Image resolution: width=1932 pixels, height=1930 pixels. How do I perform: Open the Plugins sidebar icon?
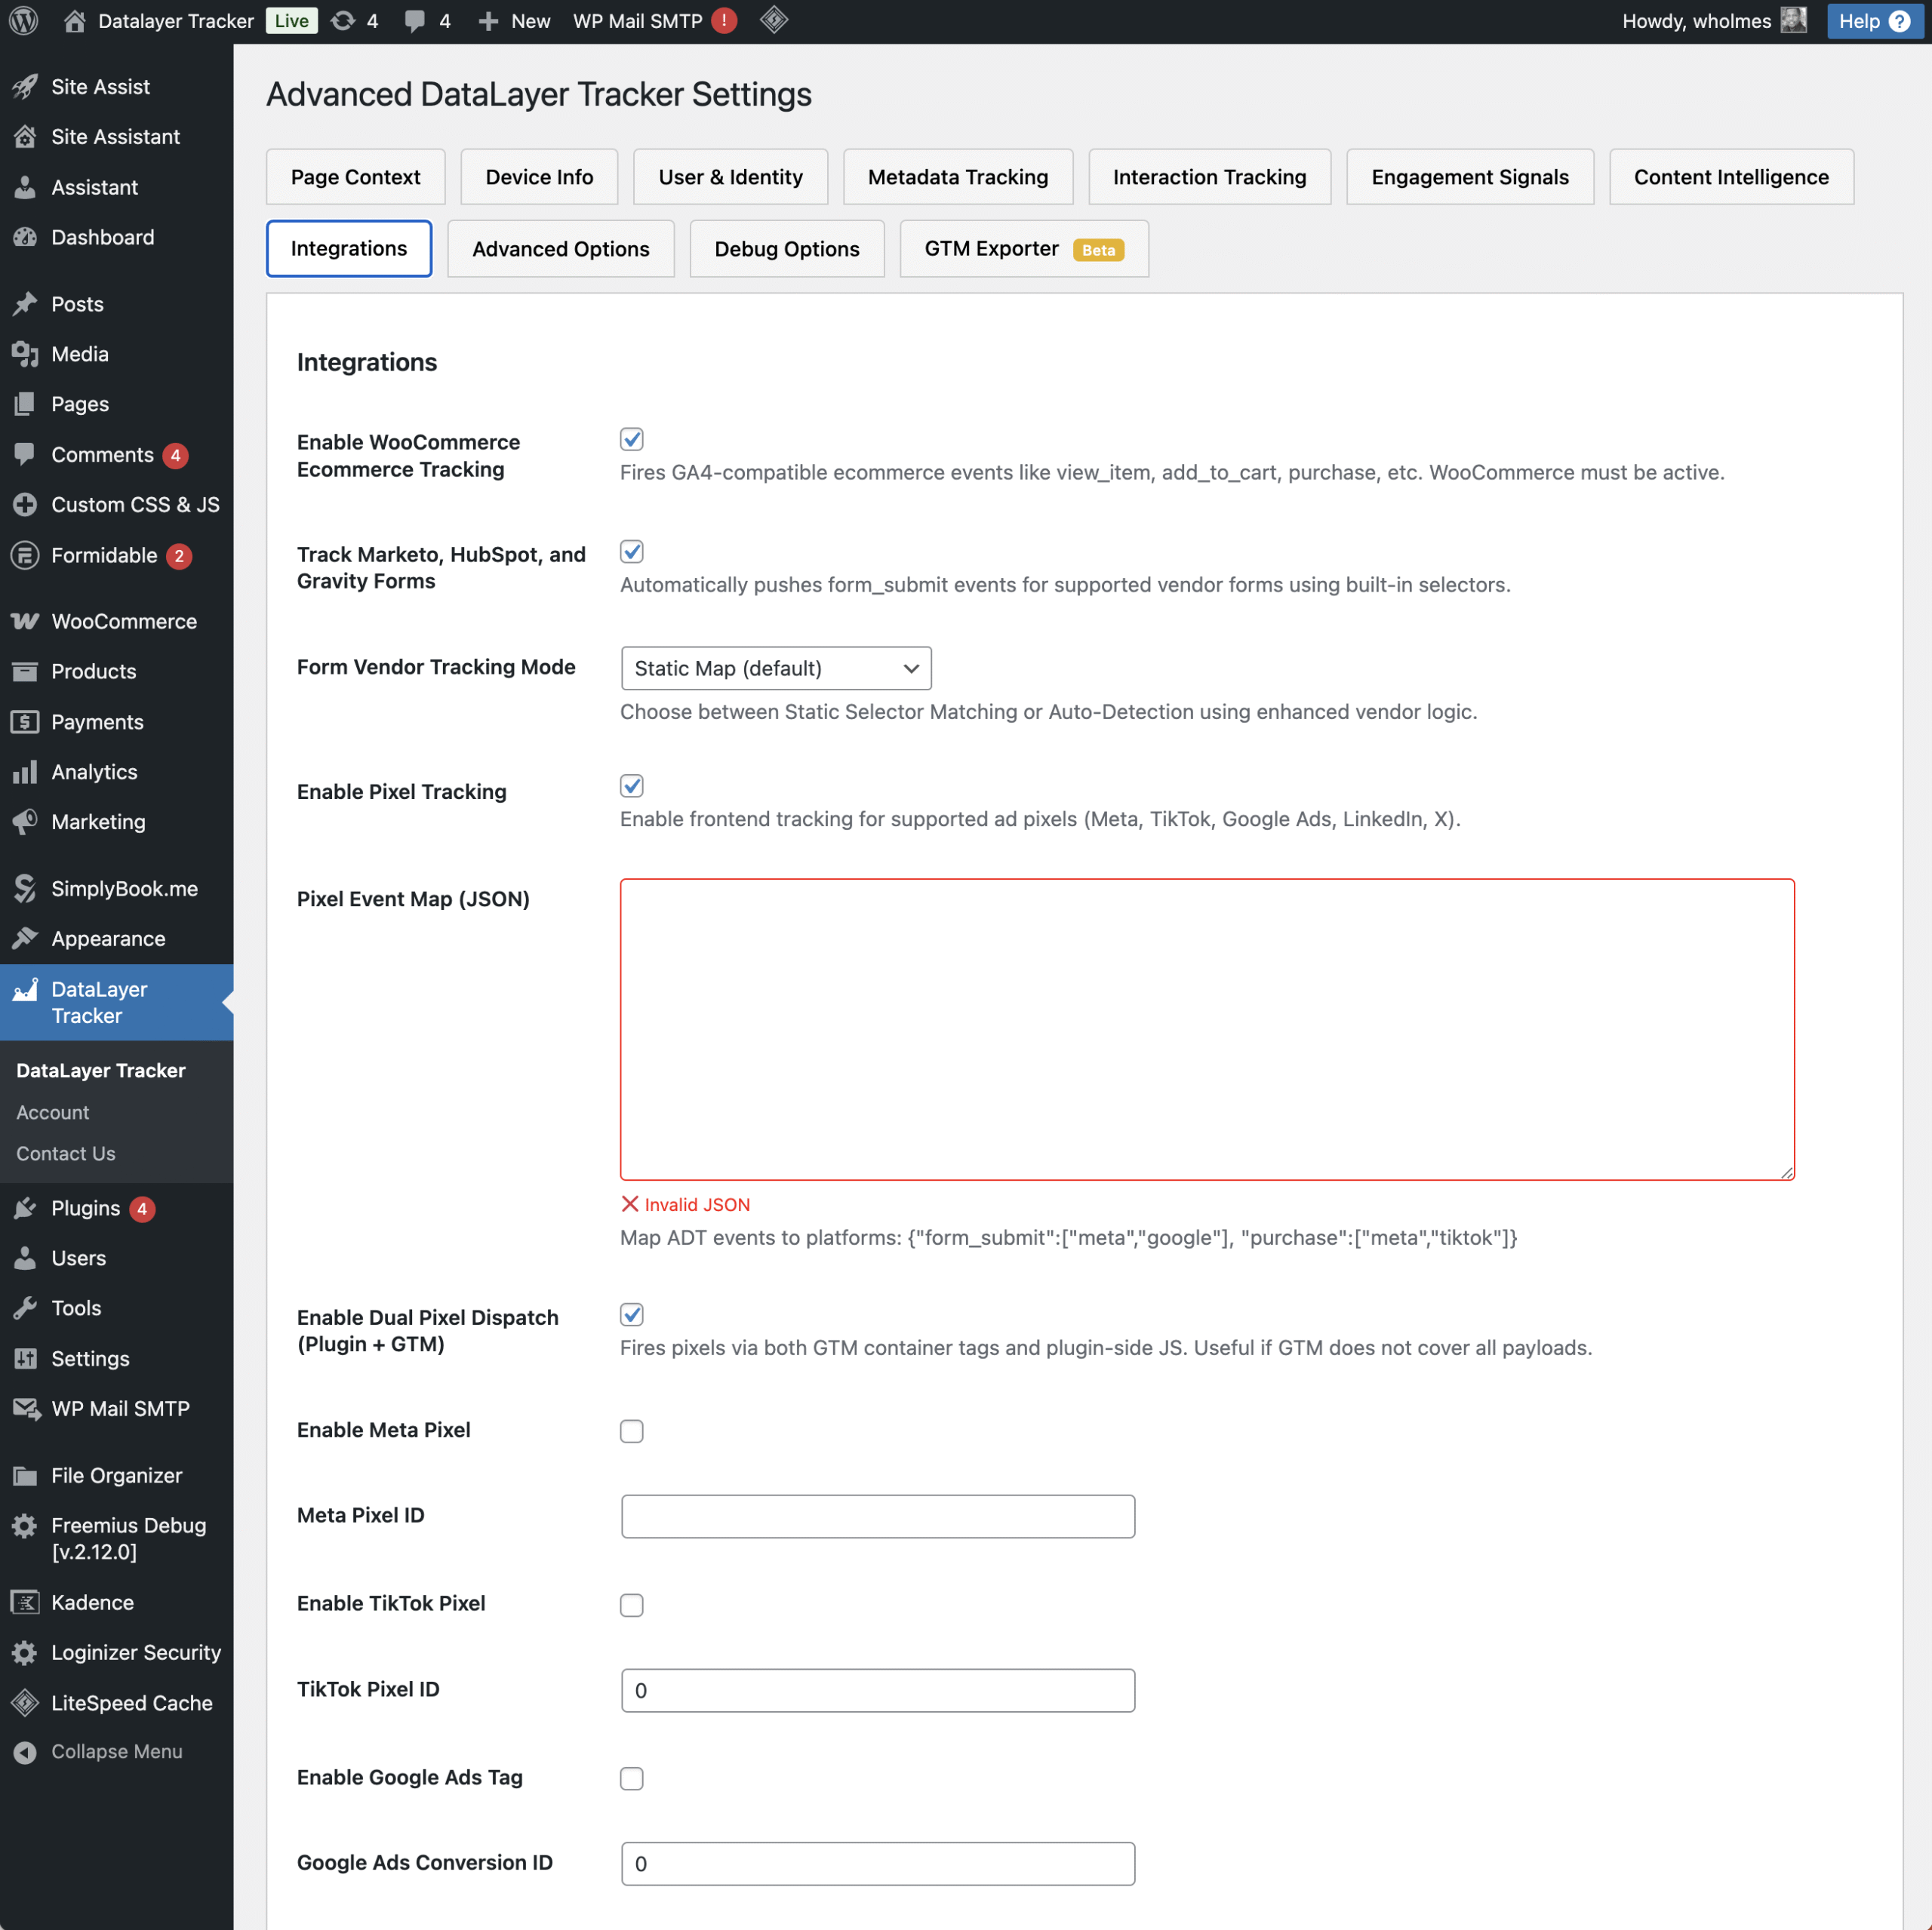click(x=25, y=1208)
